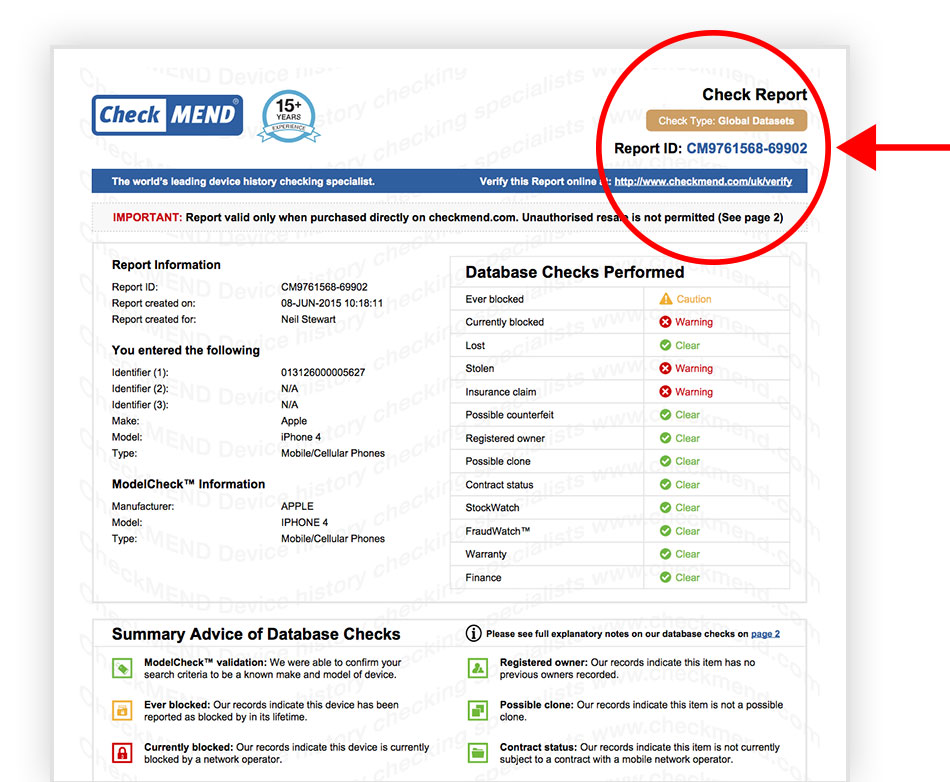
Task: Click the Lost row label
Action: 475,346
